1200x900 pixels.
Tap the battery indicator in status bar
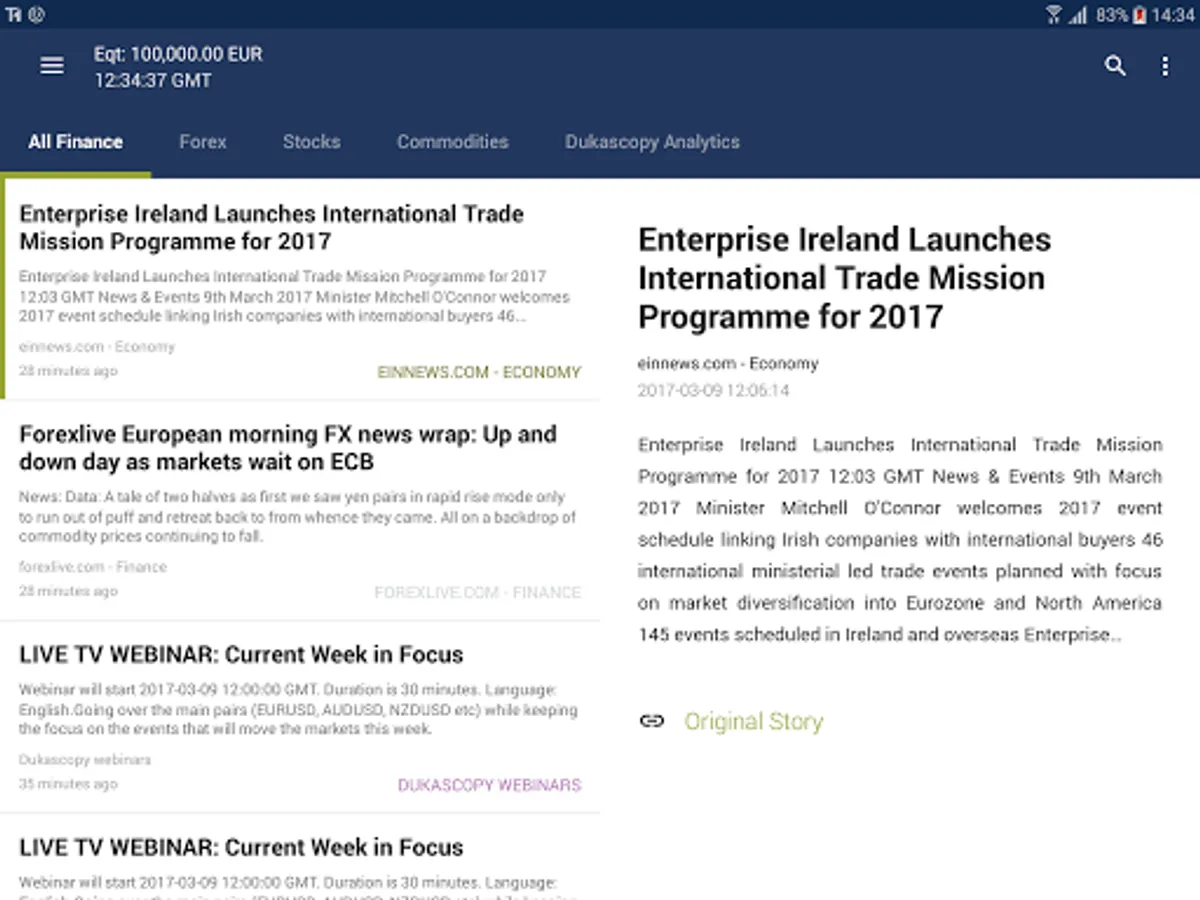1140,14
